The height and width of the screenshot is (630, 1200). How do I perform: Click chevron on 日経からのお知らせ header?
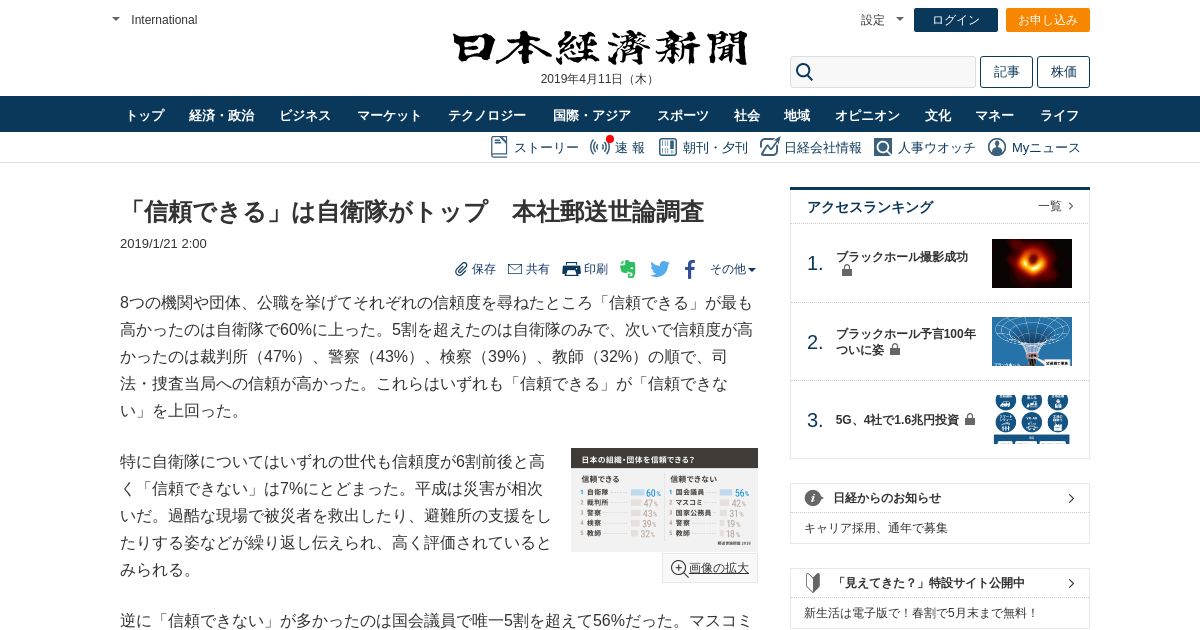click(x=1071, y=498)
